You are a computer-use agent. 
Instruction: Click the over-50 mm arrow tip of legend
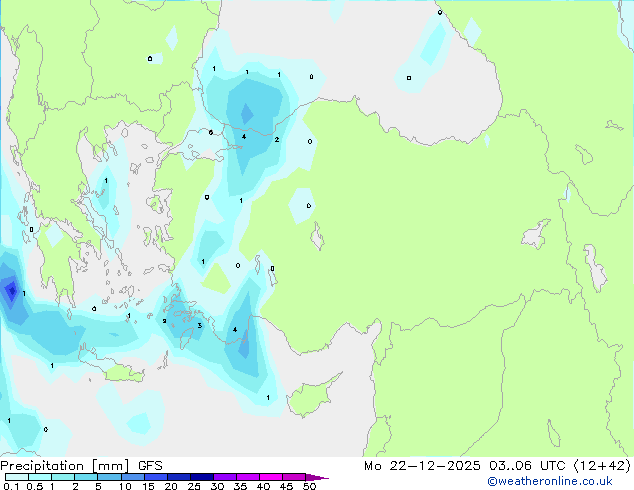pyautogui.click(x=317, y=477)
